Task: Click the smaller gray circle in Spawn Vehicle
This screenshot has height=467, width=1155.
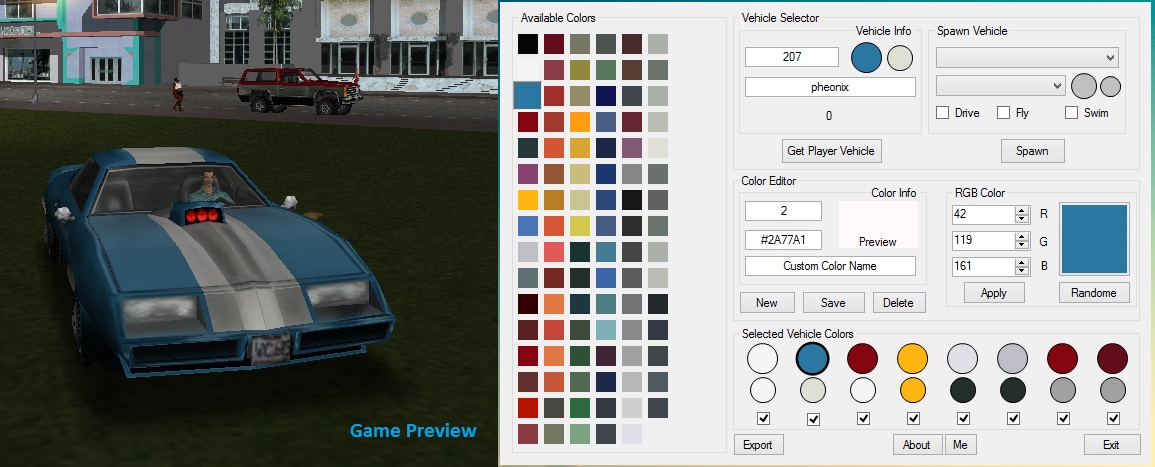Action: click(x=1111, y=87)
